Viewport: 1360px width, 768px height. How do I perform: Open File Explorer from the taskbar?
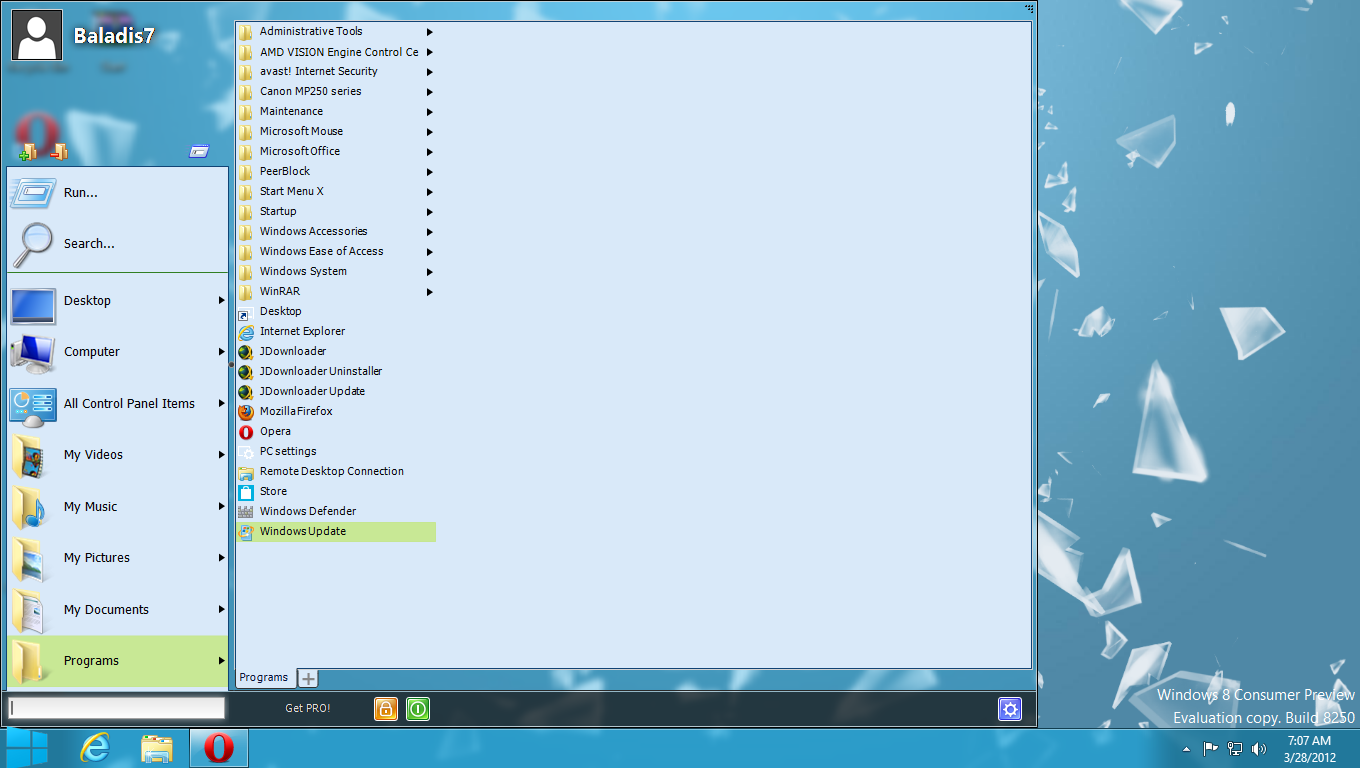pos(157,748)
